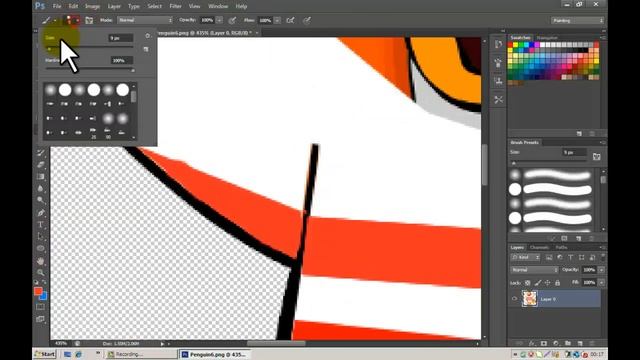The height and width of the screenshot is (360, 640).
Task: Lock transparent pixels of the layer
Action: coord(528,282)
